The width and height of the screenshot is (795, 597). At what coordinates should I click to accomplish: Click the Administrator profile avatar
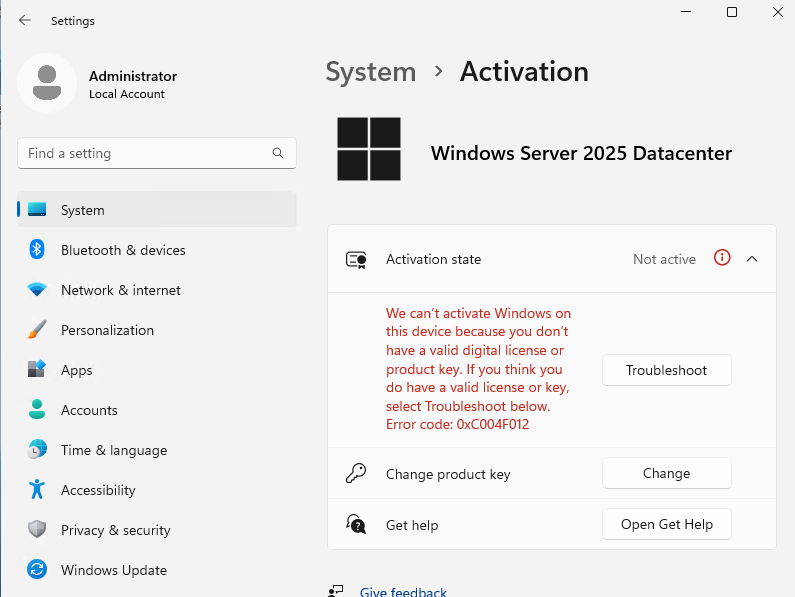click(x=47, y=83)
